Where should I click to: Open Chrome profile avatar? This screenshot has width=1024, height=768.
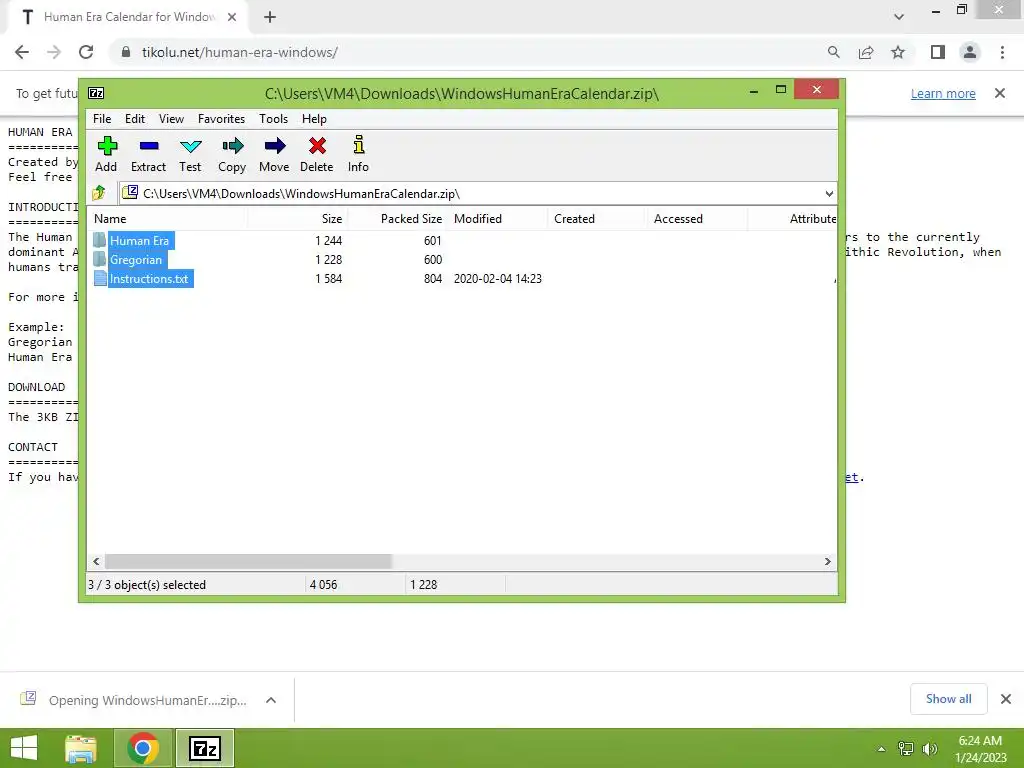970,52
